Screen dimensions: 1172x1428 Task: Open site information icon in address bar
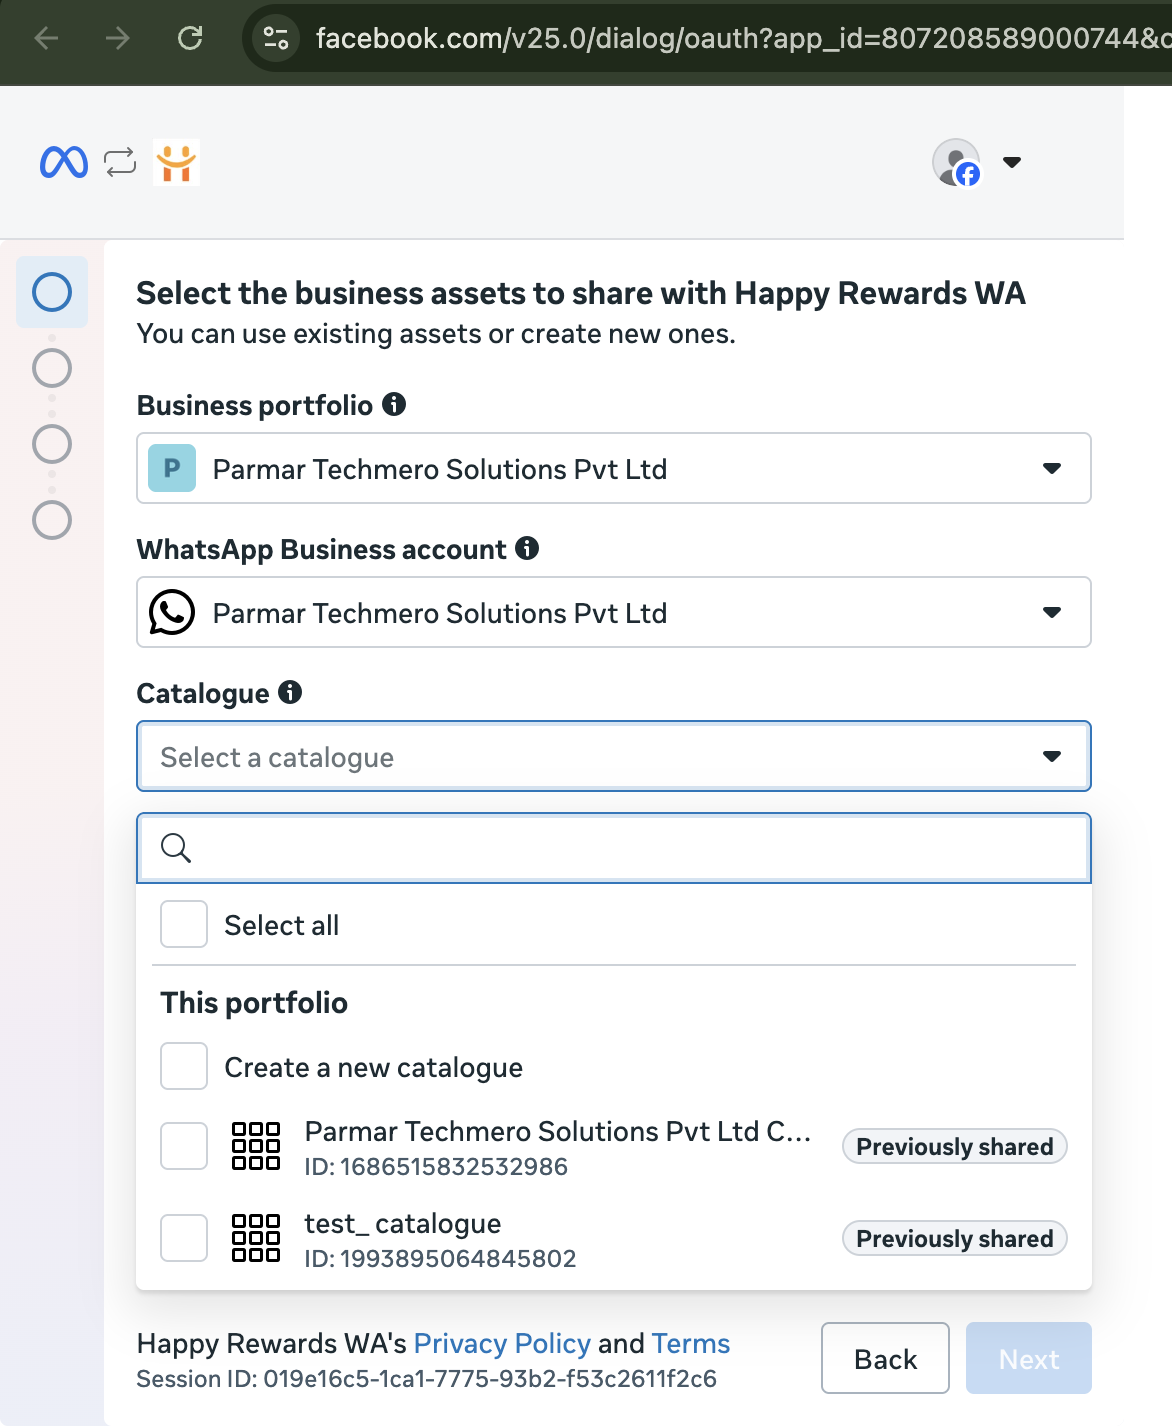tap(276, 38)
